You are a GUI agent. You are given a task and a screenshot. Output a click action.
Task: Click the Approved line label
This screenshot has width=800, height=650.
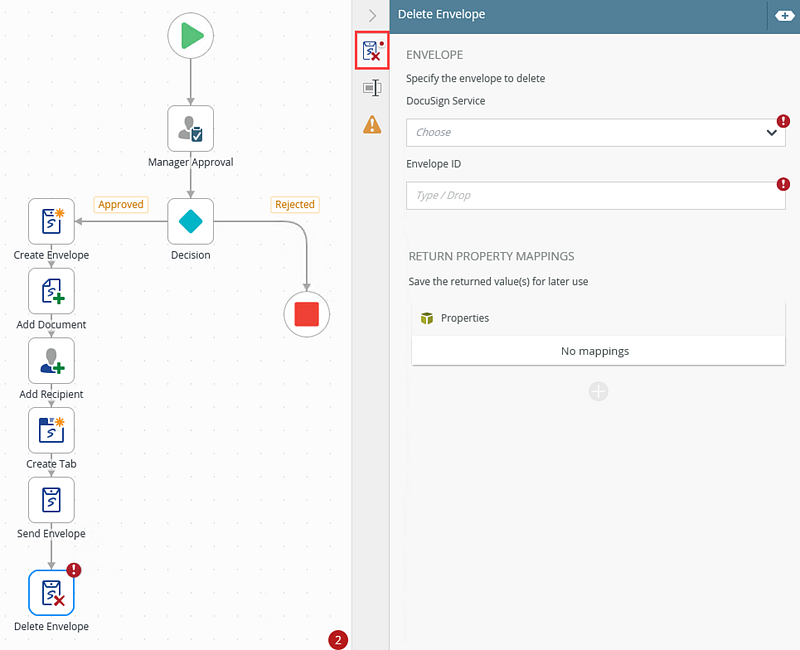(121, 204)
